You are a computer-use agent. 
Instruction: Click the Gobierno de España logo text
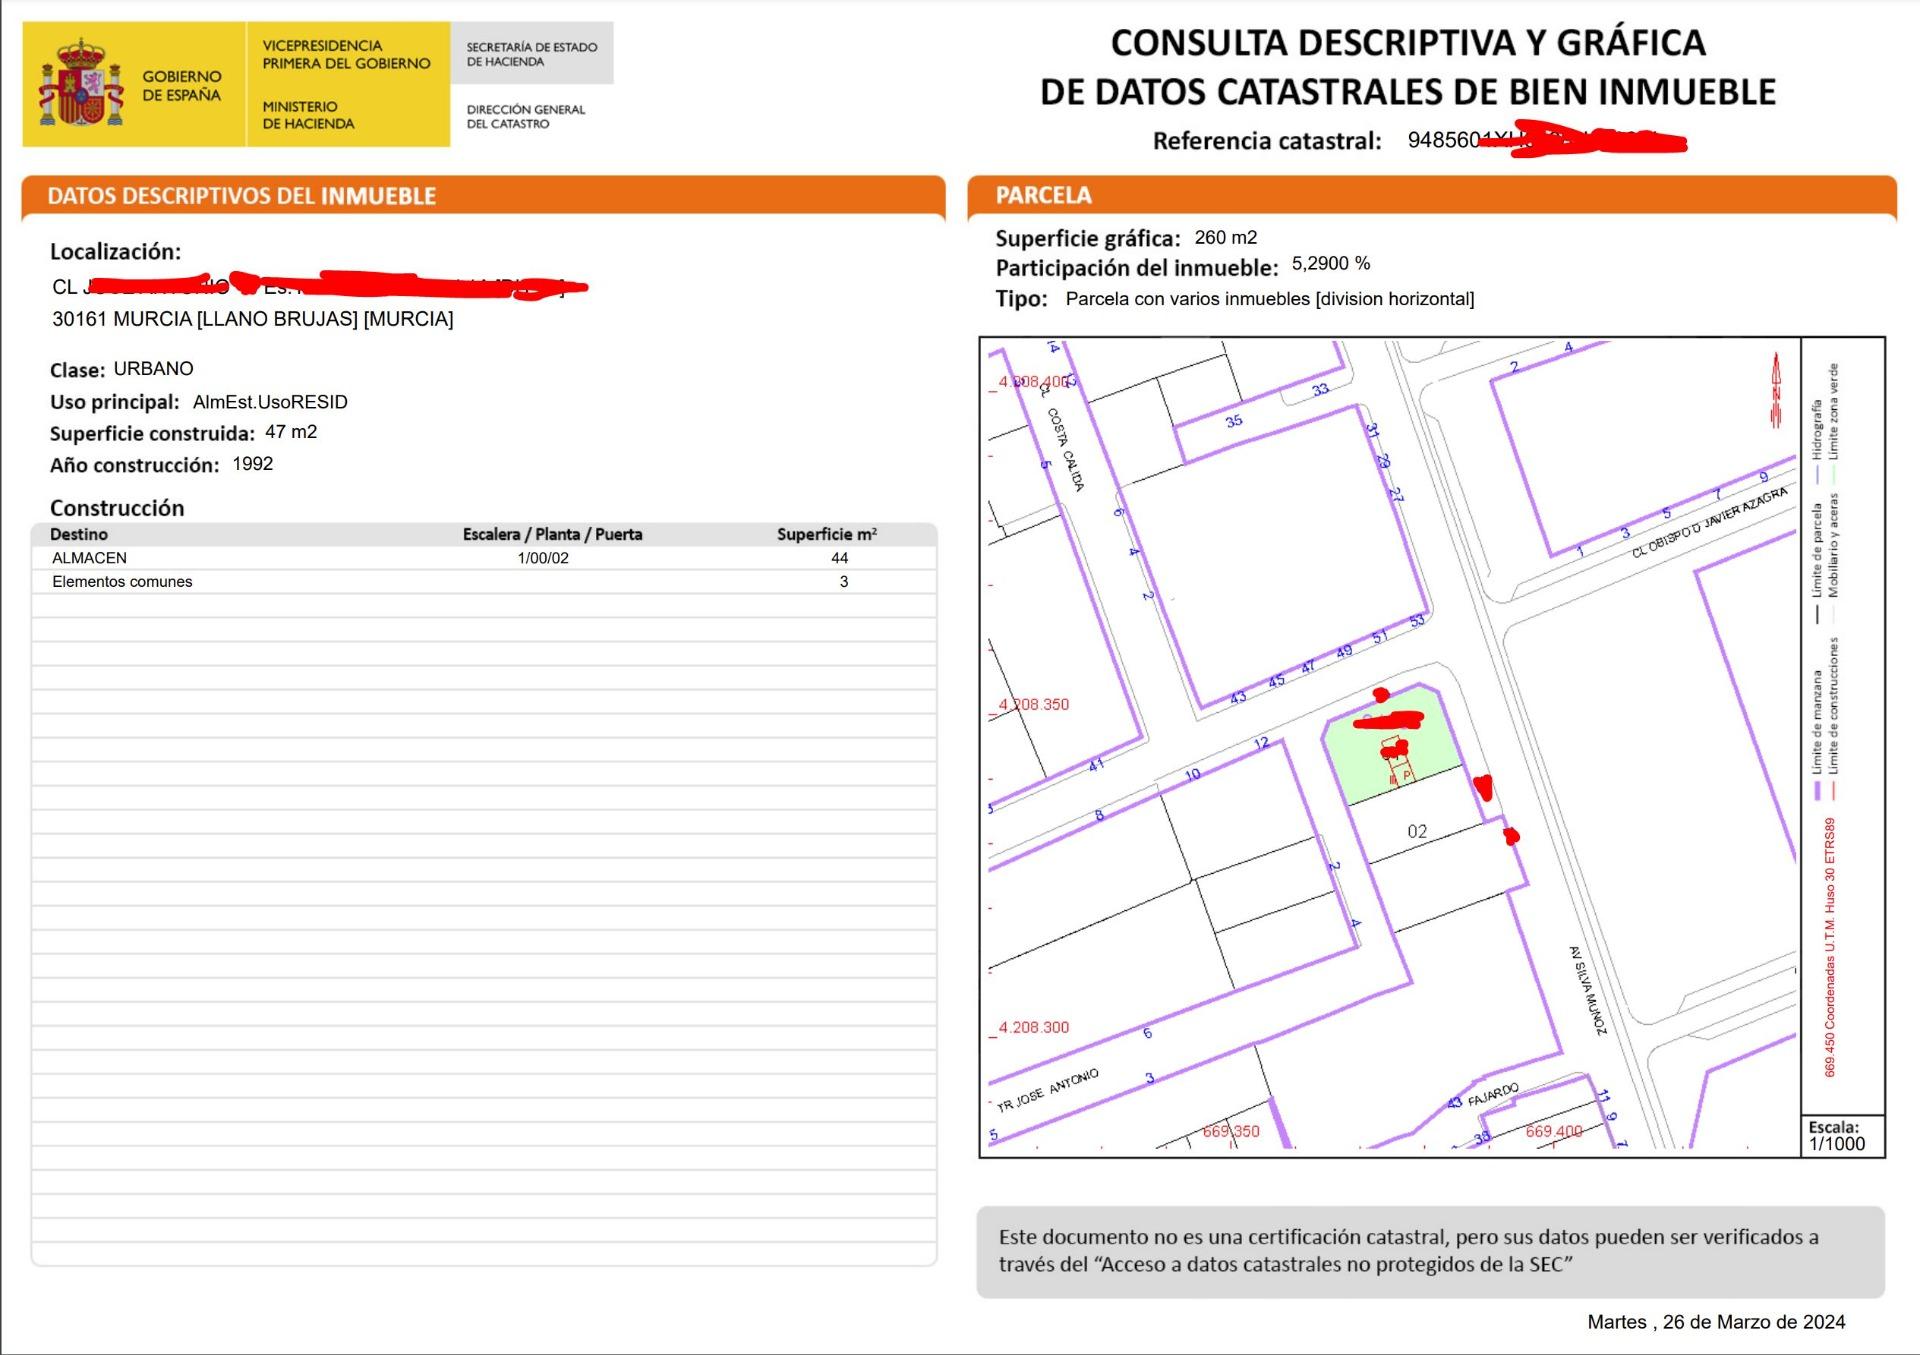181,85
